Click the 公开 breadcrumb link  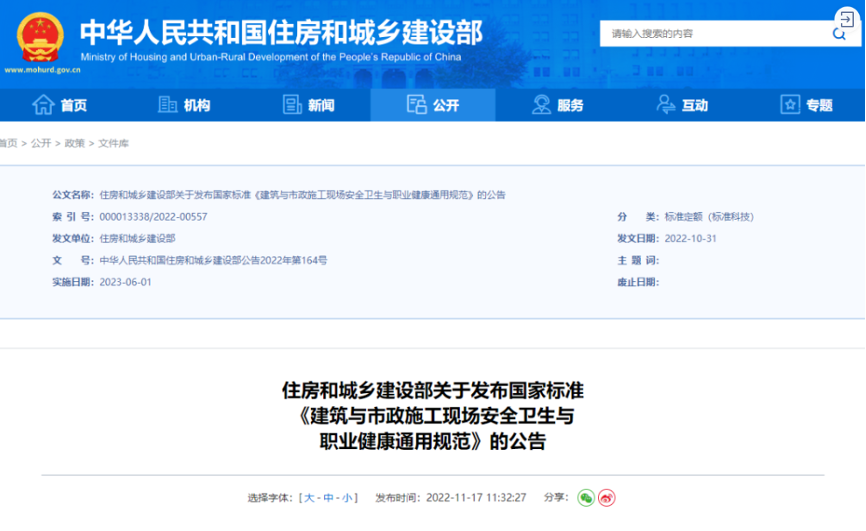coord(41,144)
